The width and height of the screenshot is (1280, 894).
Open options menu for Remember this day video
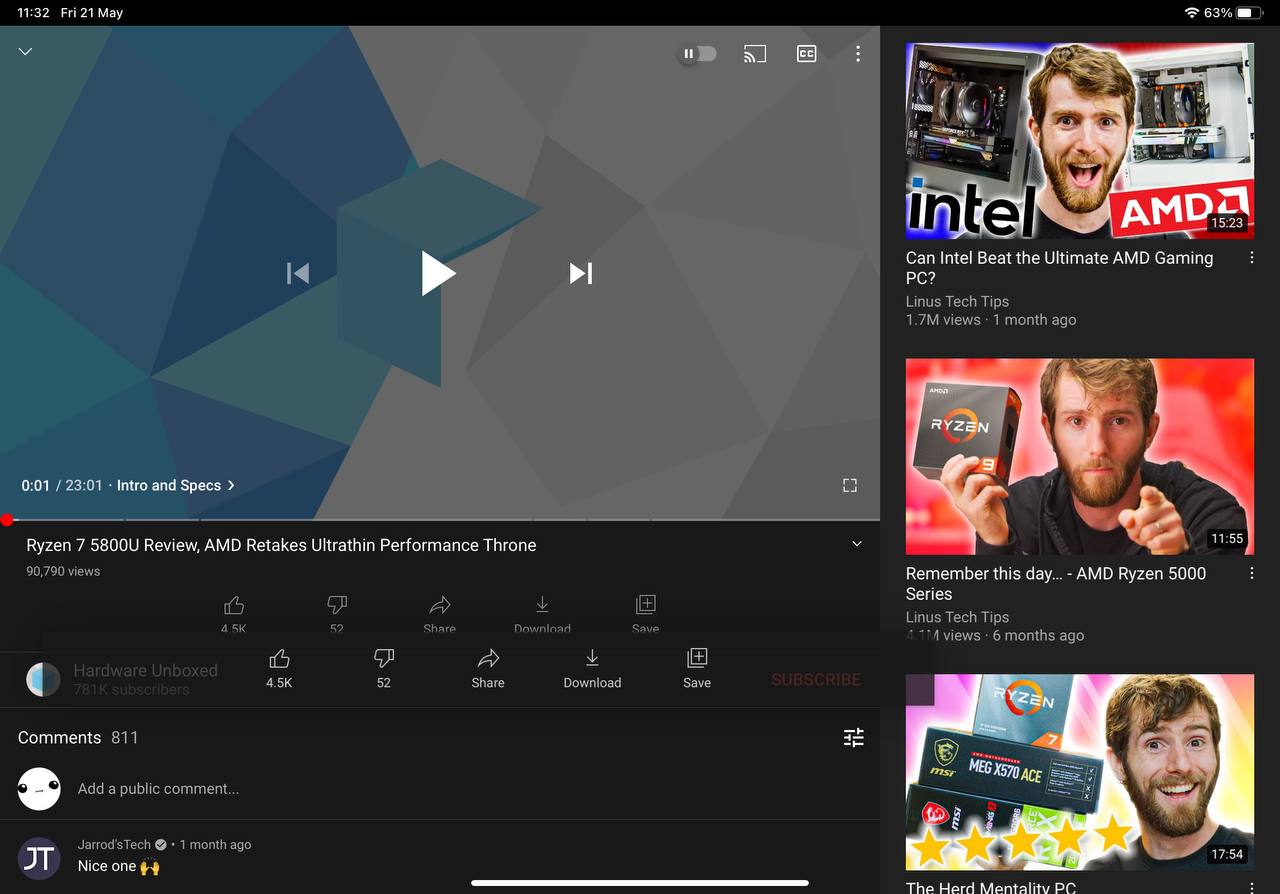point(1252,574)
